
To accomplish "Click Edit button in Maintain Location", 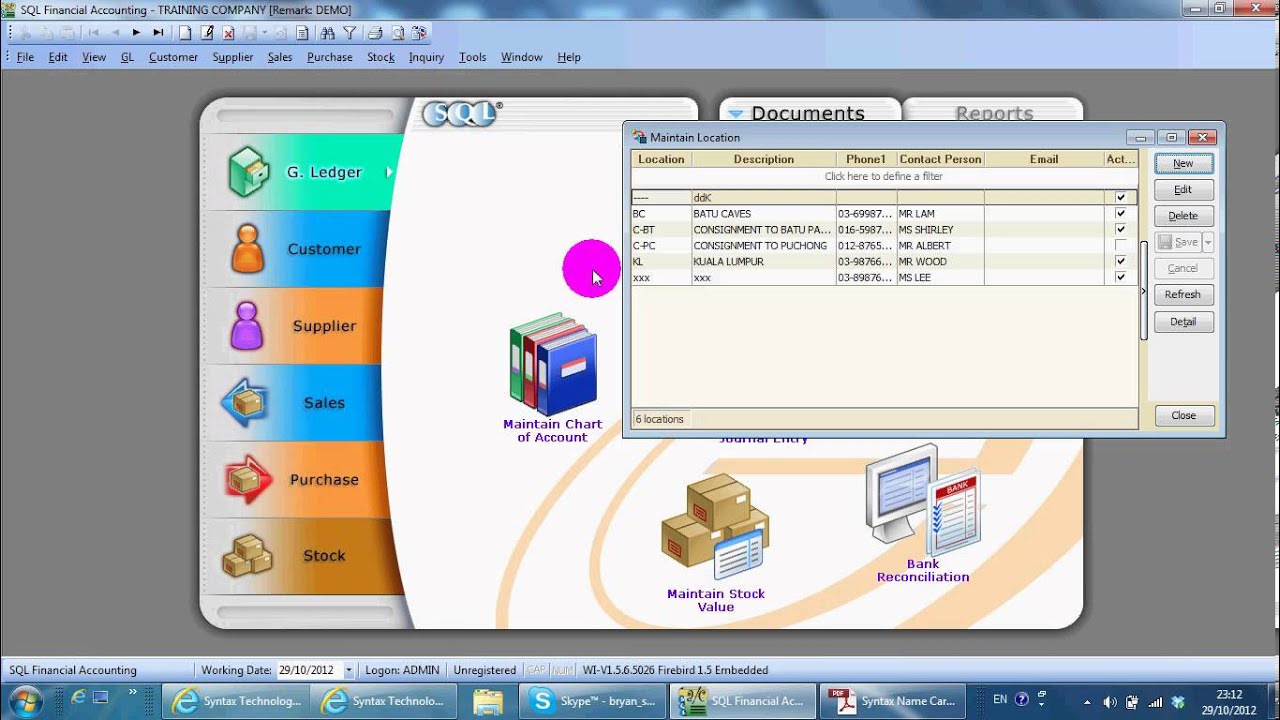I will pos(1183,189).
